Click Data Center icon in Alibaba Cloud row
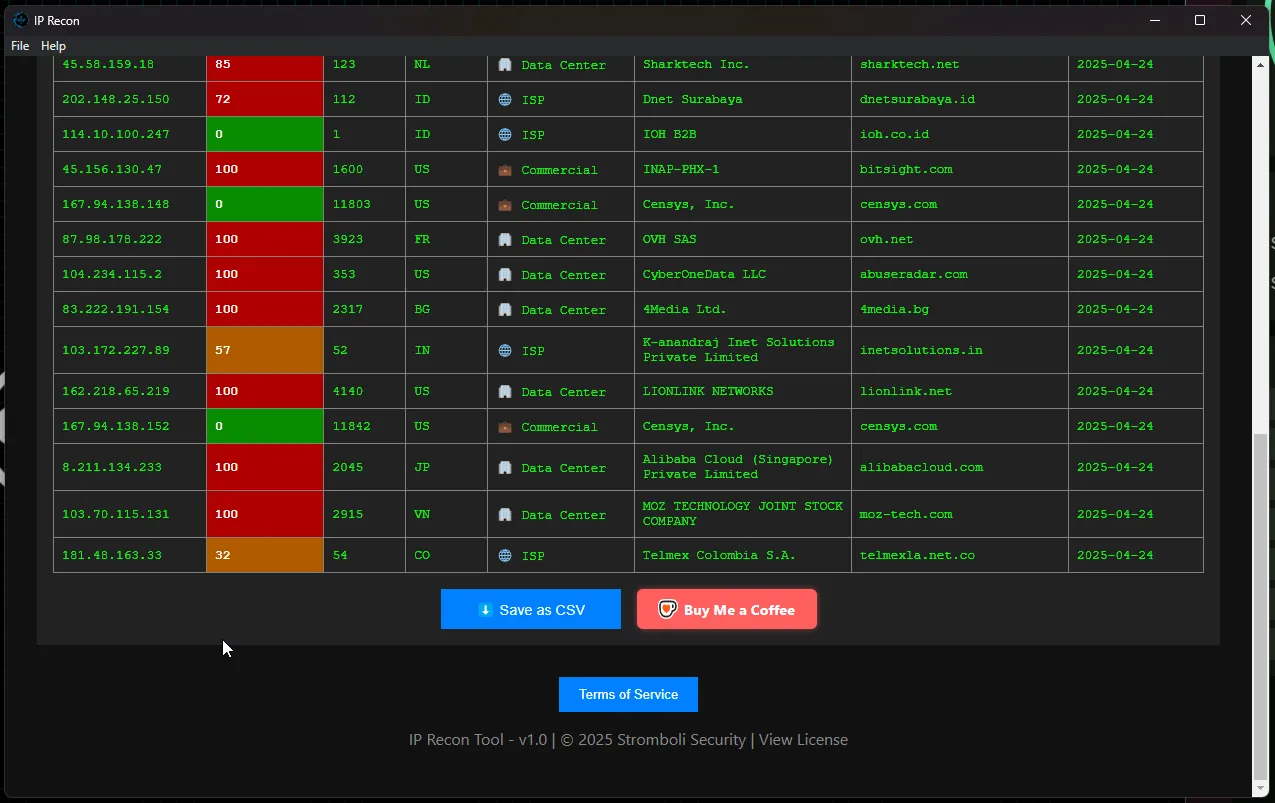 point(505,467)
